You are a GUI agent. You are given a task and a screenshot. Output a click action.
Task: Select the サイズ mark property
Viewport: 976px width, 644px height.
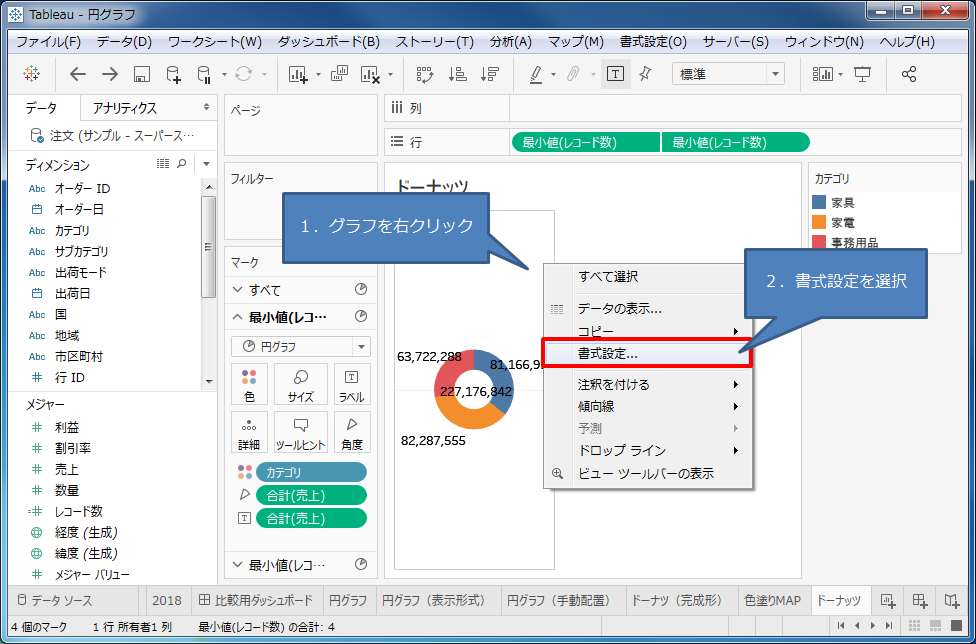(299, 384)
